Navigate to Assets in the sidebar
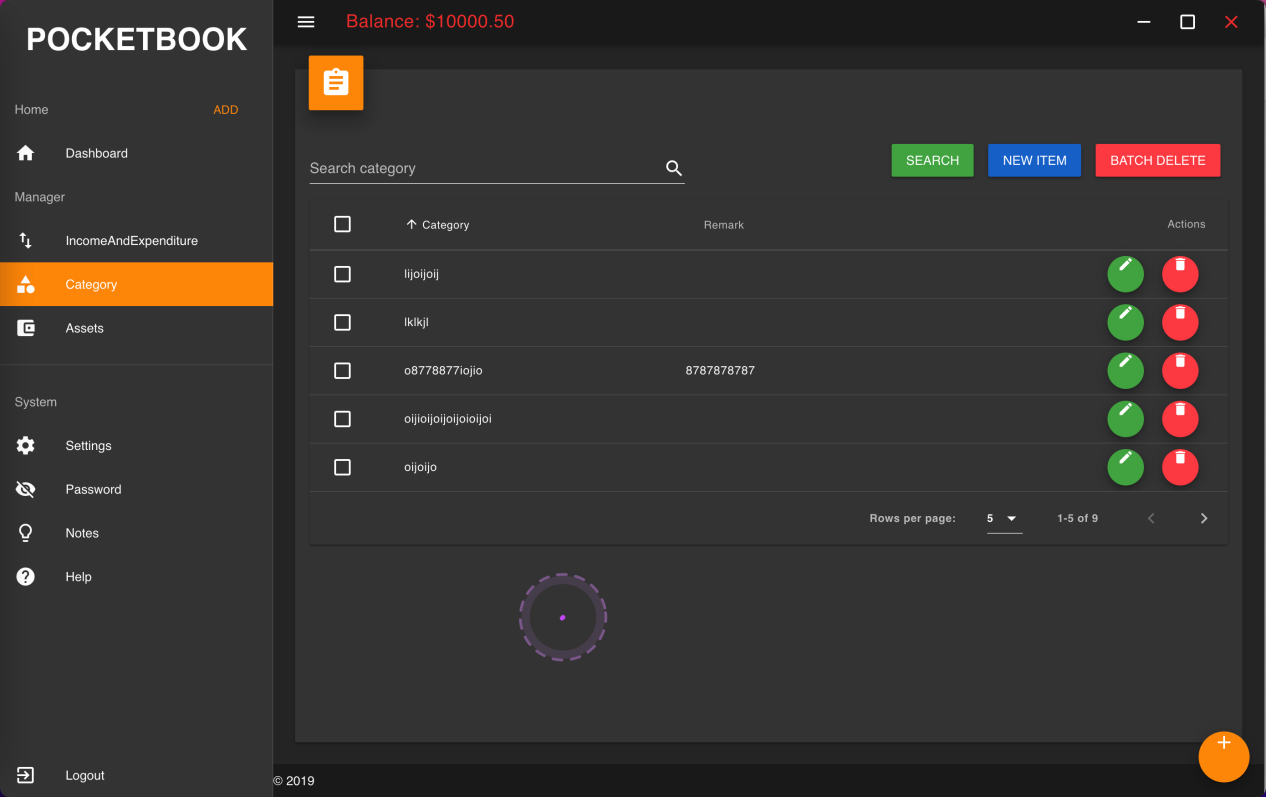The width and height of the screenshot is (1266, 797). pos(84,328)
